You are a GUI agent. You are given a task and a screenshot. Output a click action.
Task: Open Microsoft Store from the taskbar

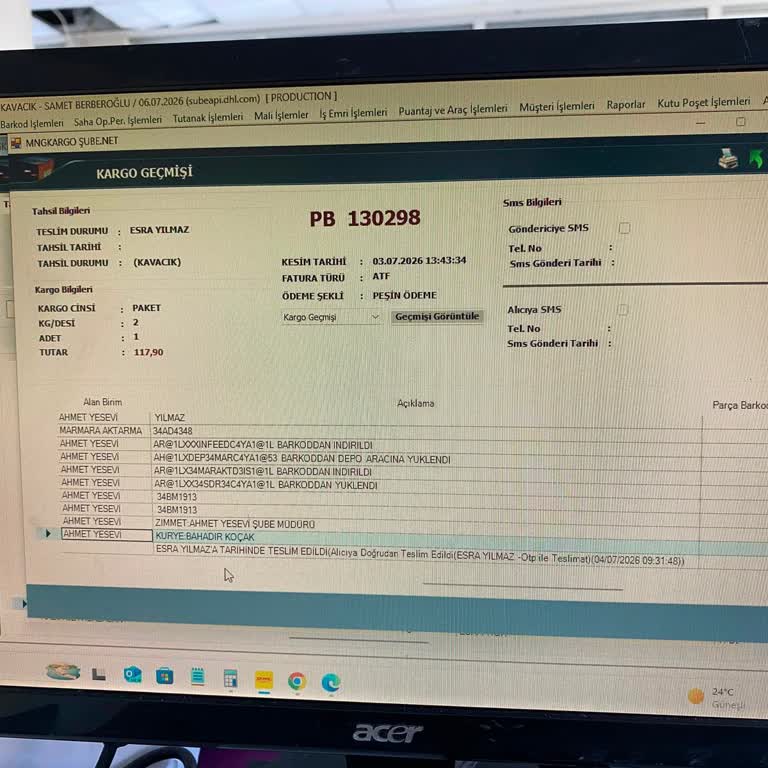point(165,676)
